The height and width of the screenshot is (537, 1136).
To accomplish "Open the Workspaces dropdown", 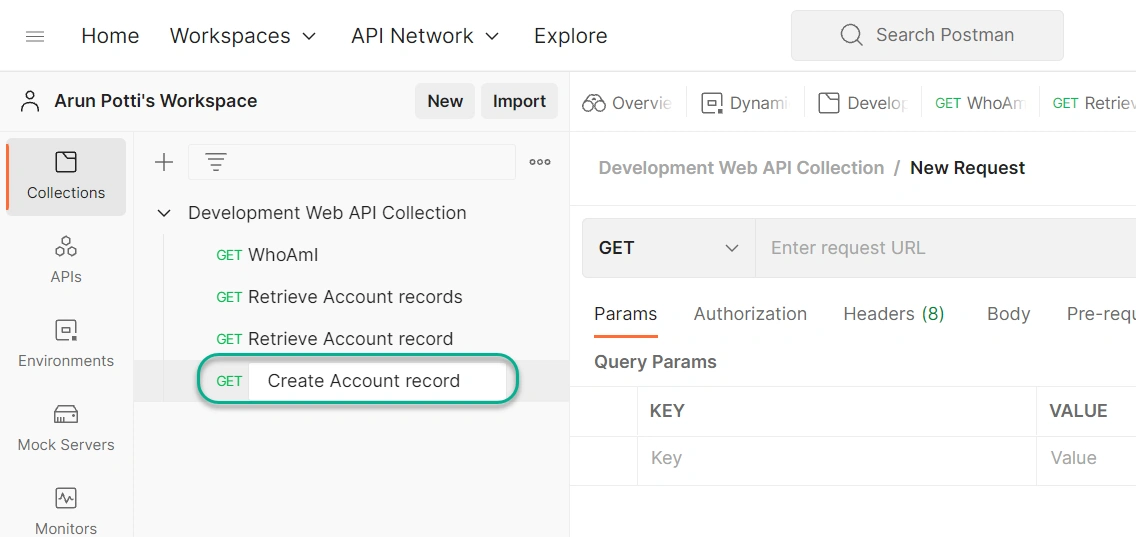I will (x=243, y=36).
